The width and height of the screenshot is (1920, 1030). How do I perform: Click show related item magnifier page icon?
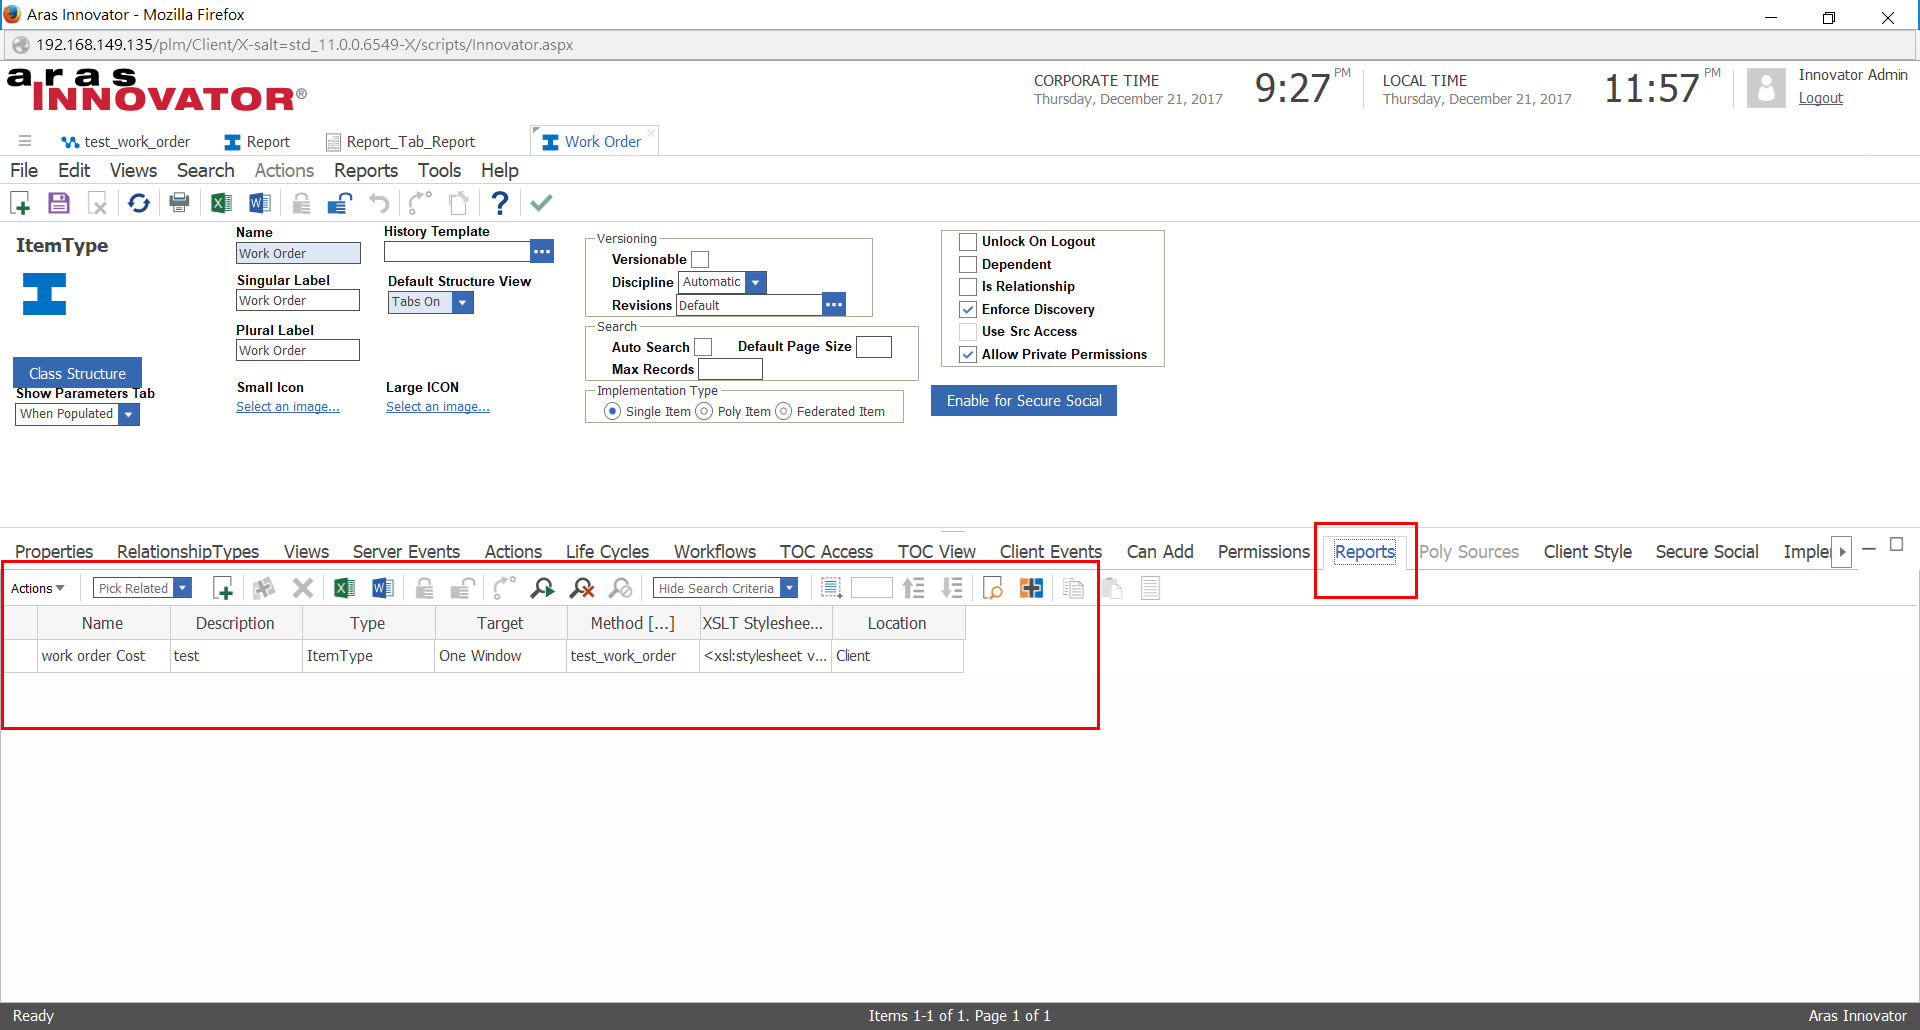point(993,588)
